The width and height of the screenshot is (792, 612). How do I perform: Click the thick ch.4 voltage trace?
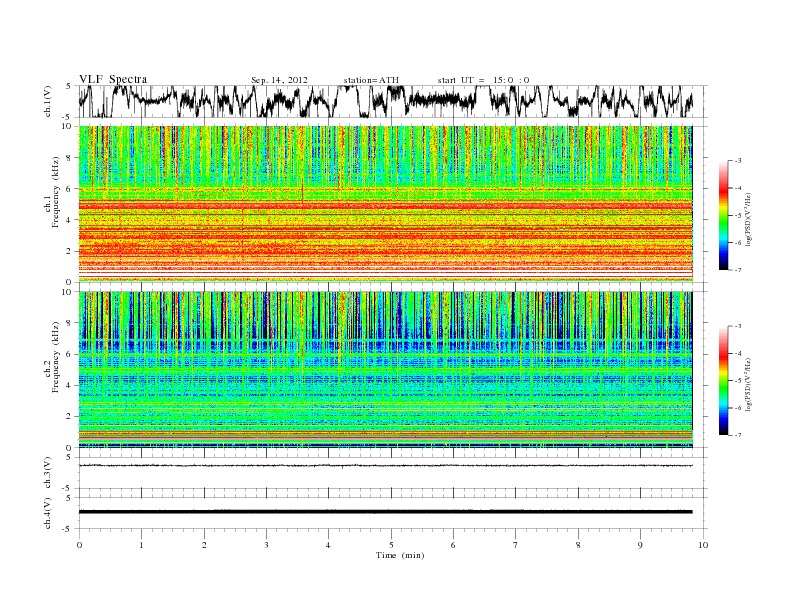[x=385, y=512]
